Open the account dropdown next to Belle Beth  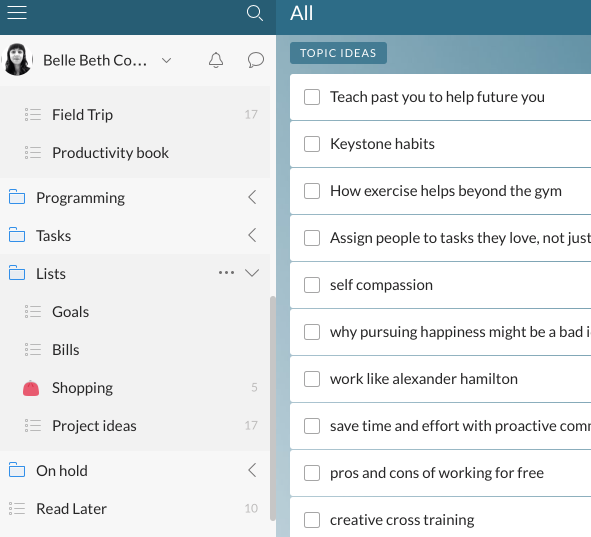pos(166,60)
